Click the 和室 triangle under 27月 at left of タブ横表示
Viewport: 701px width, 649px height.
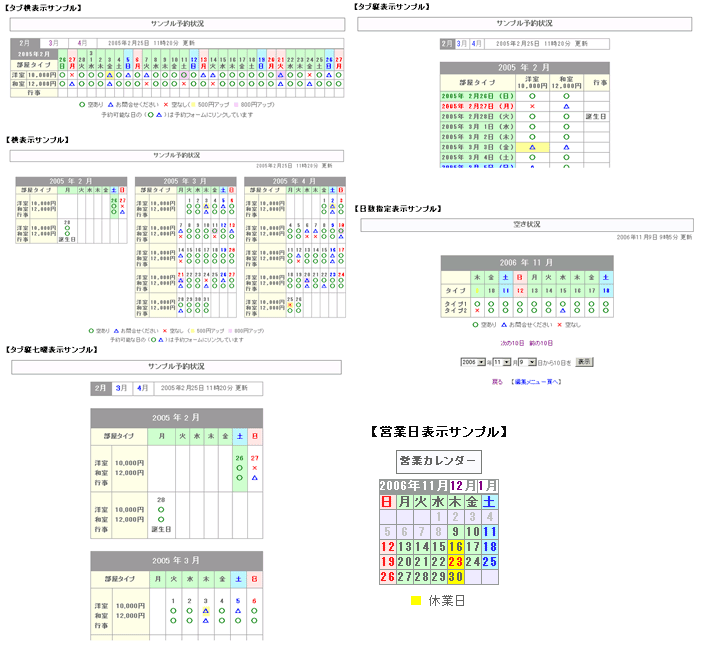72,84
